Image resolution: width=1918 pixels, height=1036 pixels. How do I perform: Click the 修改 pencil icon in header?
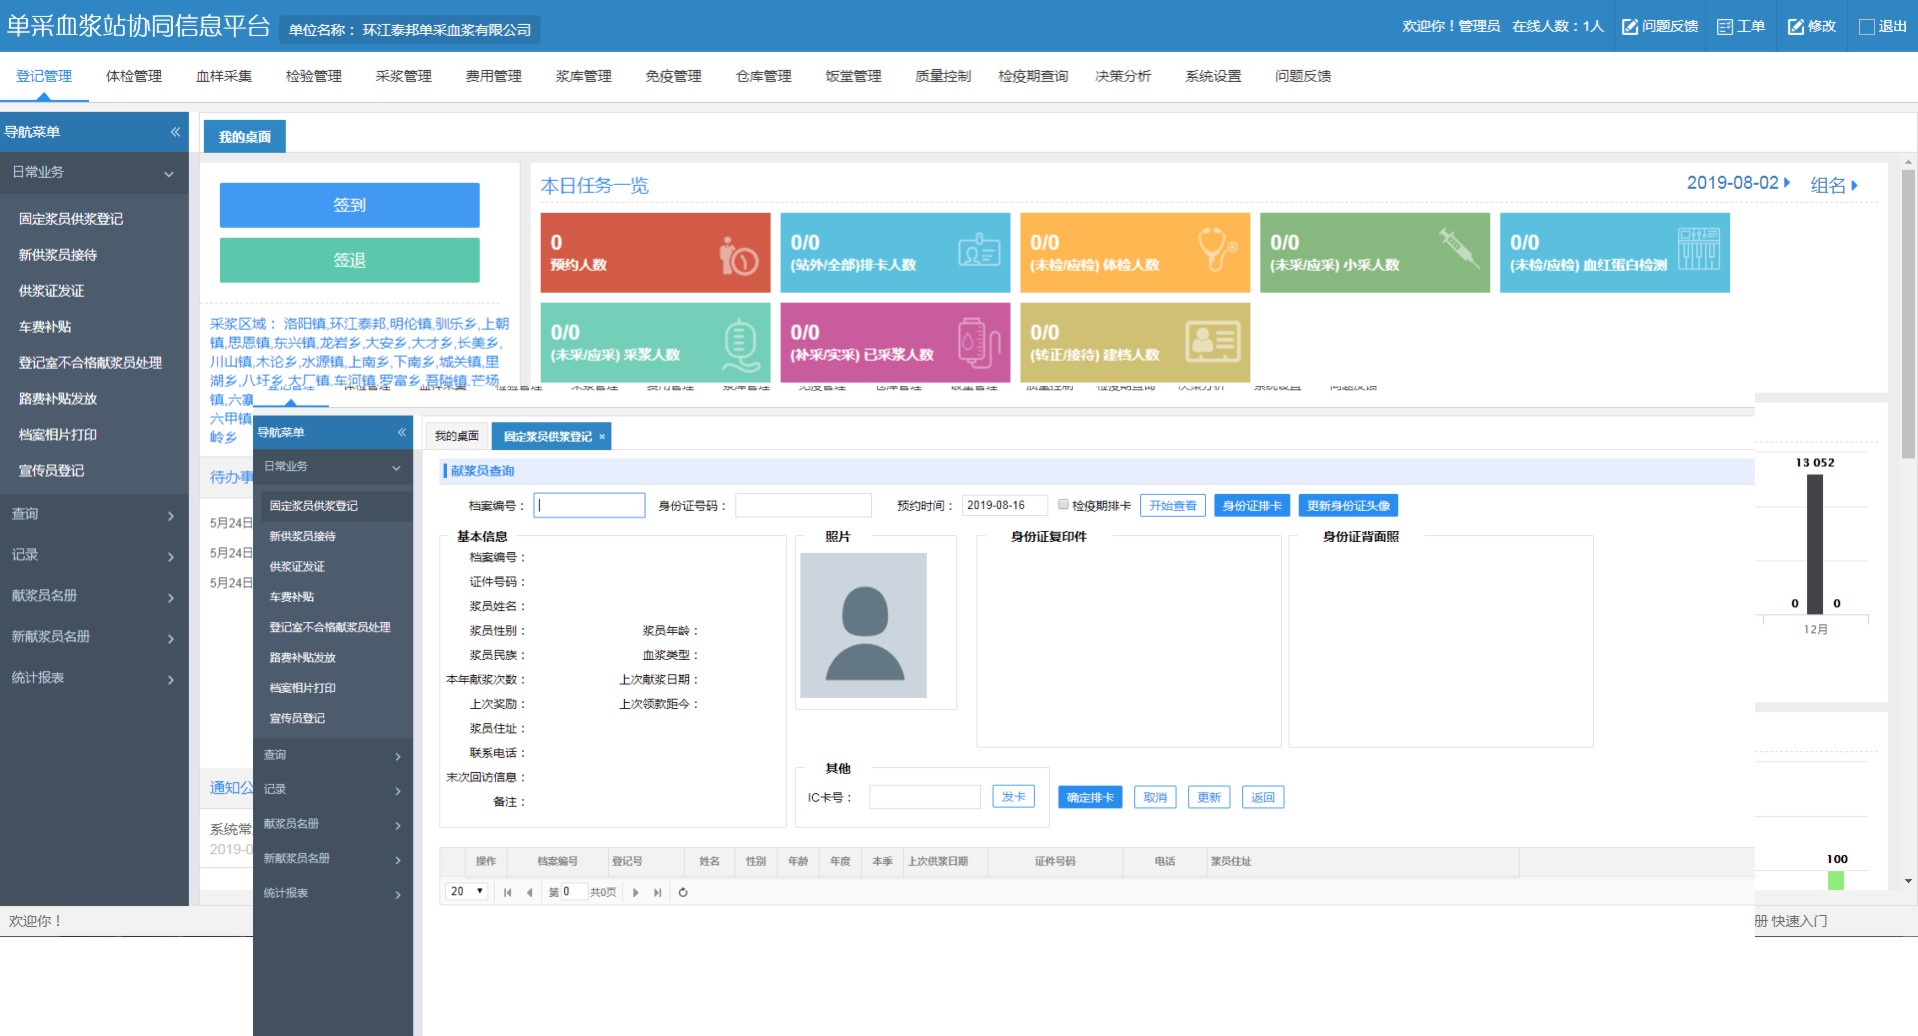[1796, 27]
